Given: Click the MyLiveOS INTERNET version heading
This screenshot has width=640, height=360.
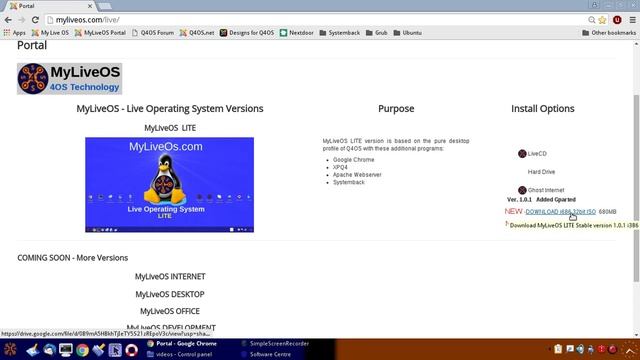Looking at the screenshot, I should (170, 276).
